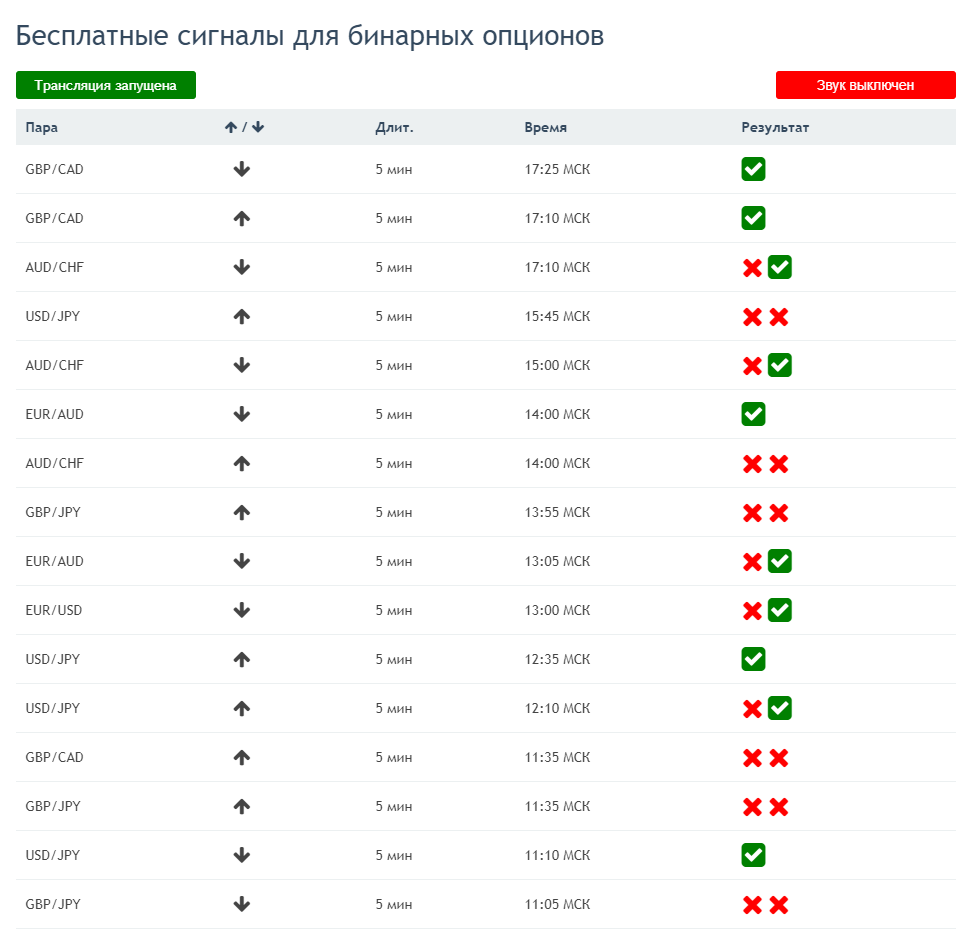Click the 'Длит.' column header

[x=394, y=127]
